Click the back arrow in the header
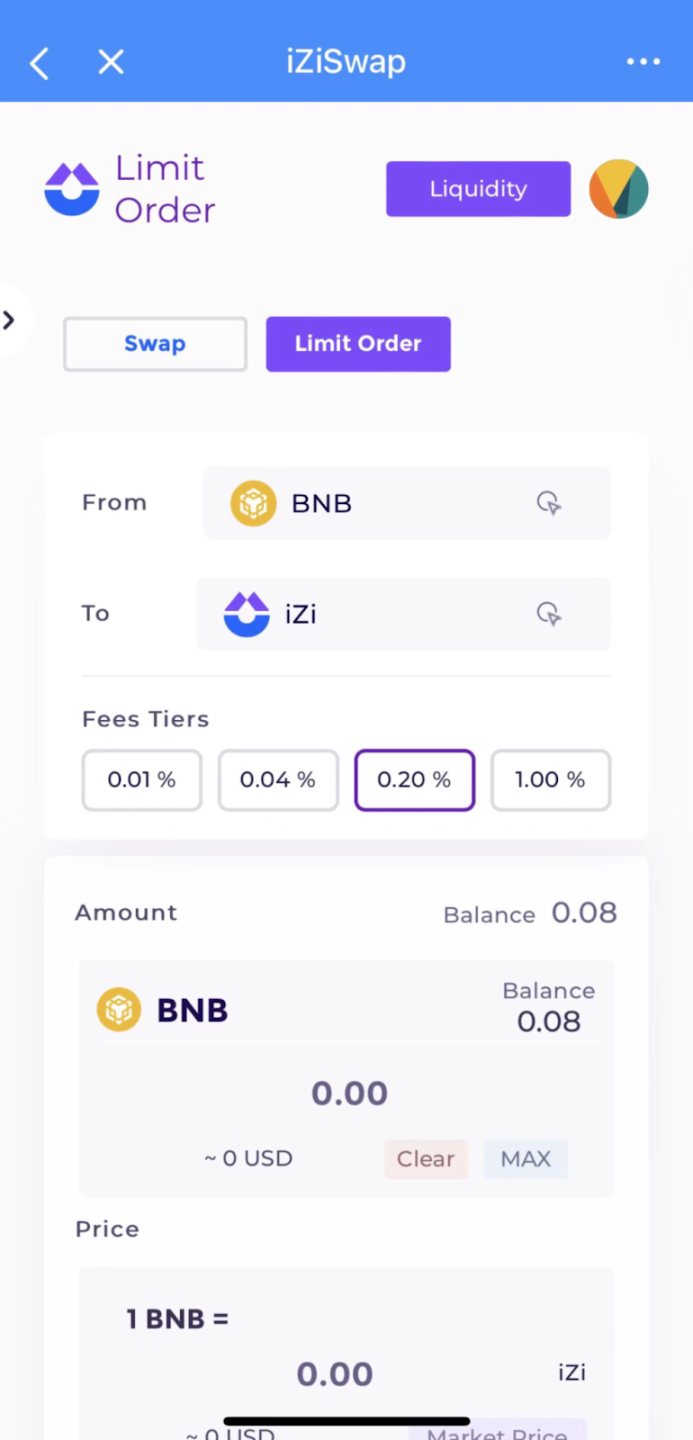693x1440 pixels. (38, 62)
